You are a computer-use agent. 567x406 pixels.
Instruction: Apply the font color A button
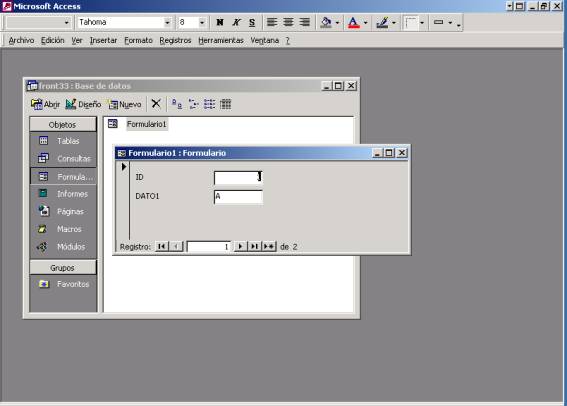click(x=353, y=22)
